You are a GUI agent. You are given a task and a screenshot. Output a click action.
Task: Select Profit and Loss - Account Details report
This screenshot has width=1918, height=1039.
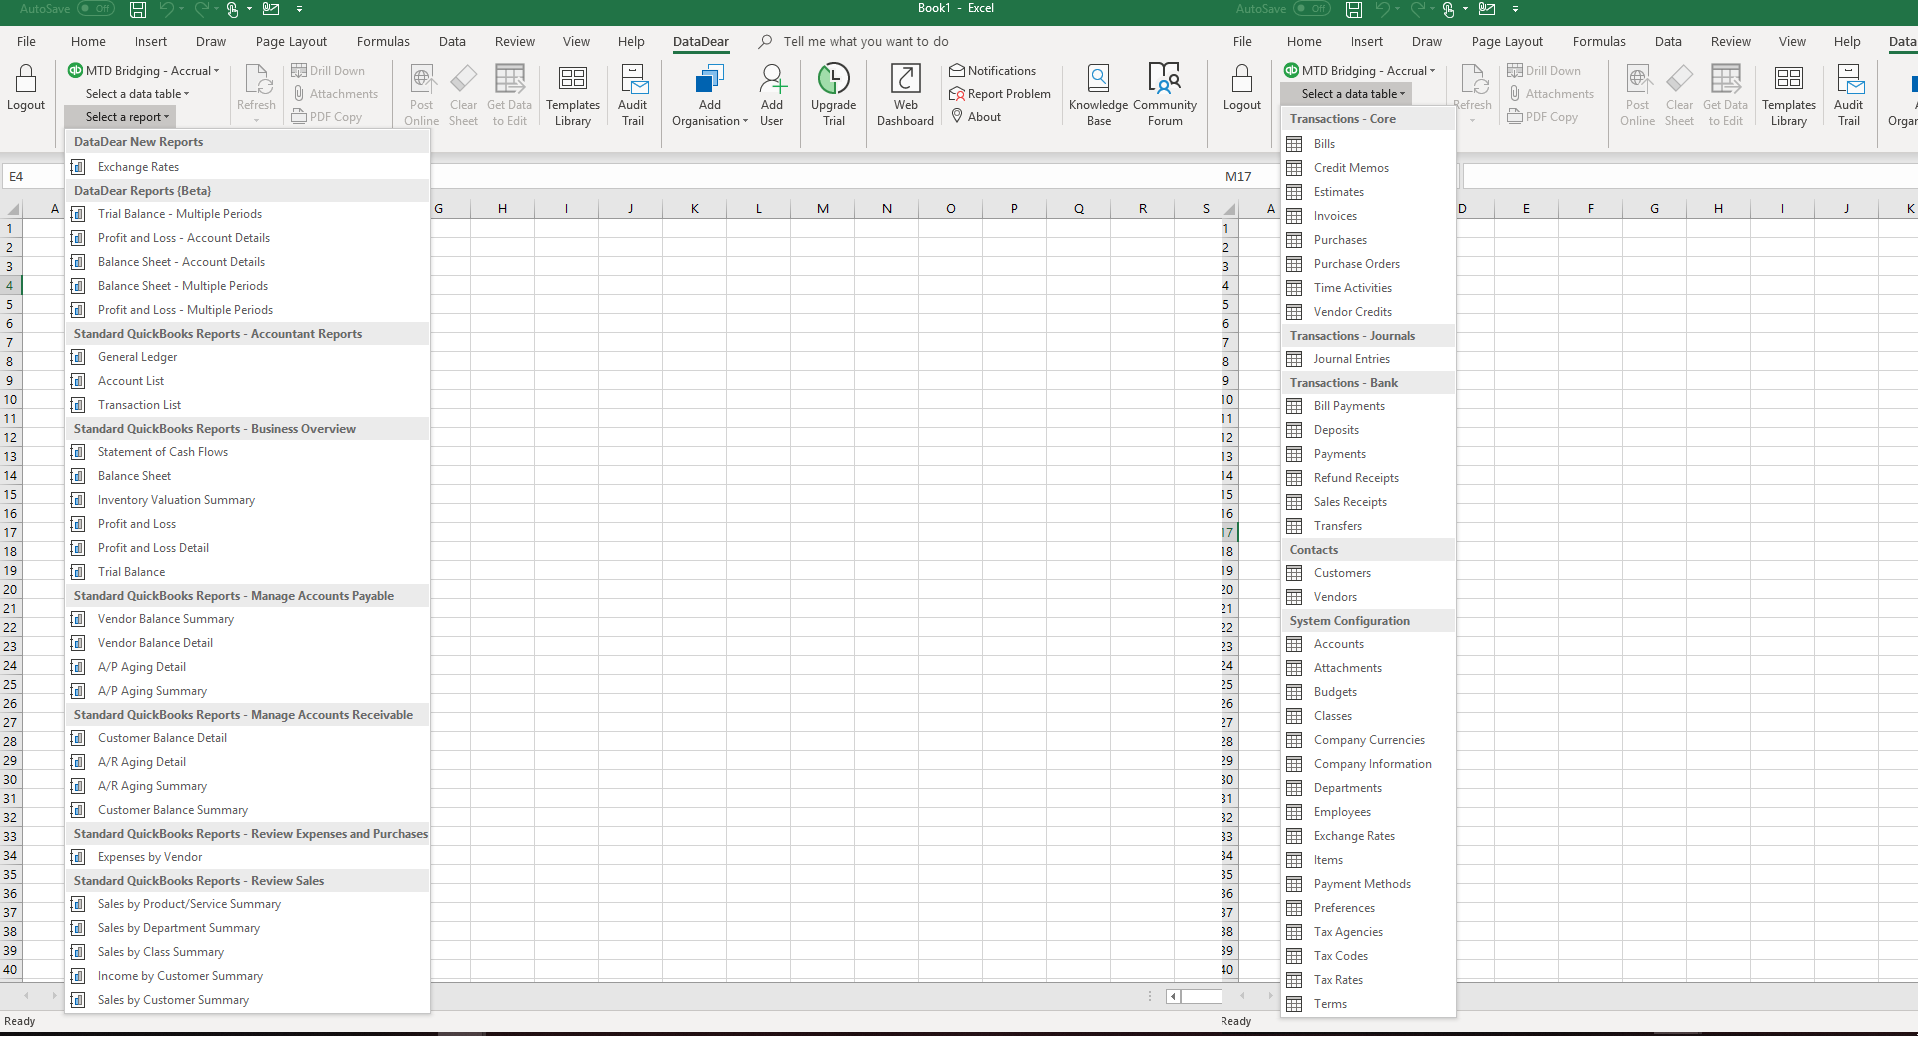(x=247, y=238)
